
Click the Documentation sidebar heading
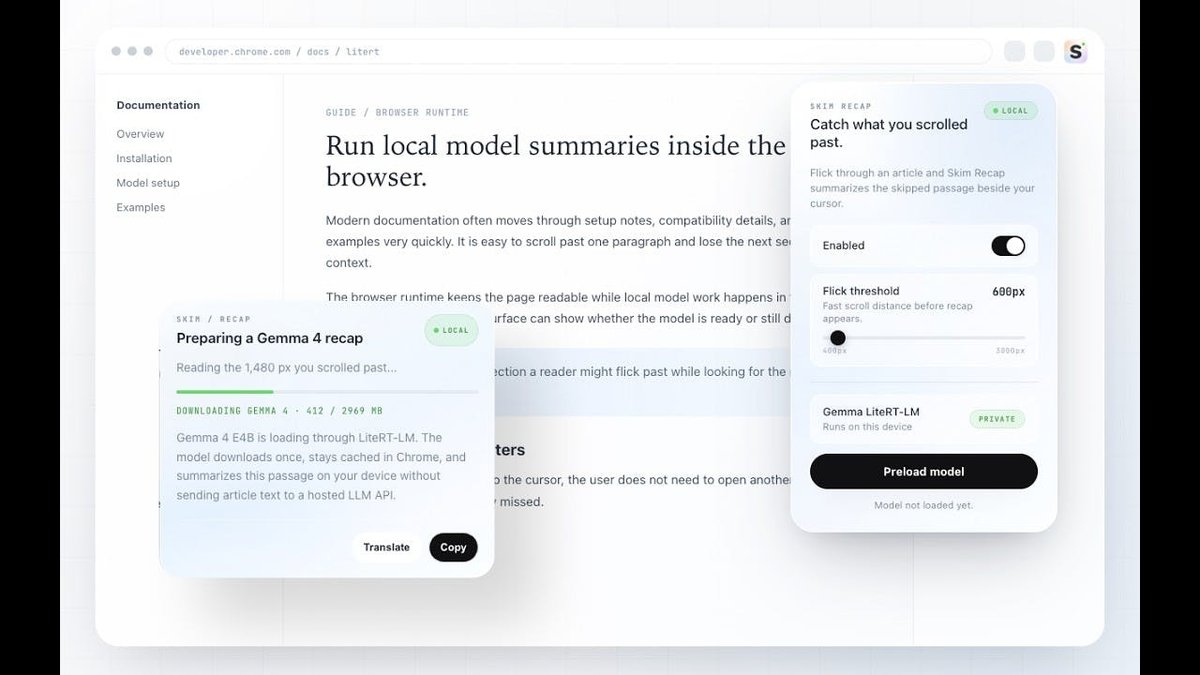click(158, 105)
